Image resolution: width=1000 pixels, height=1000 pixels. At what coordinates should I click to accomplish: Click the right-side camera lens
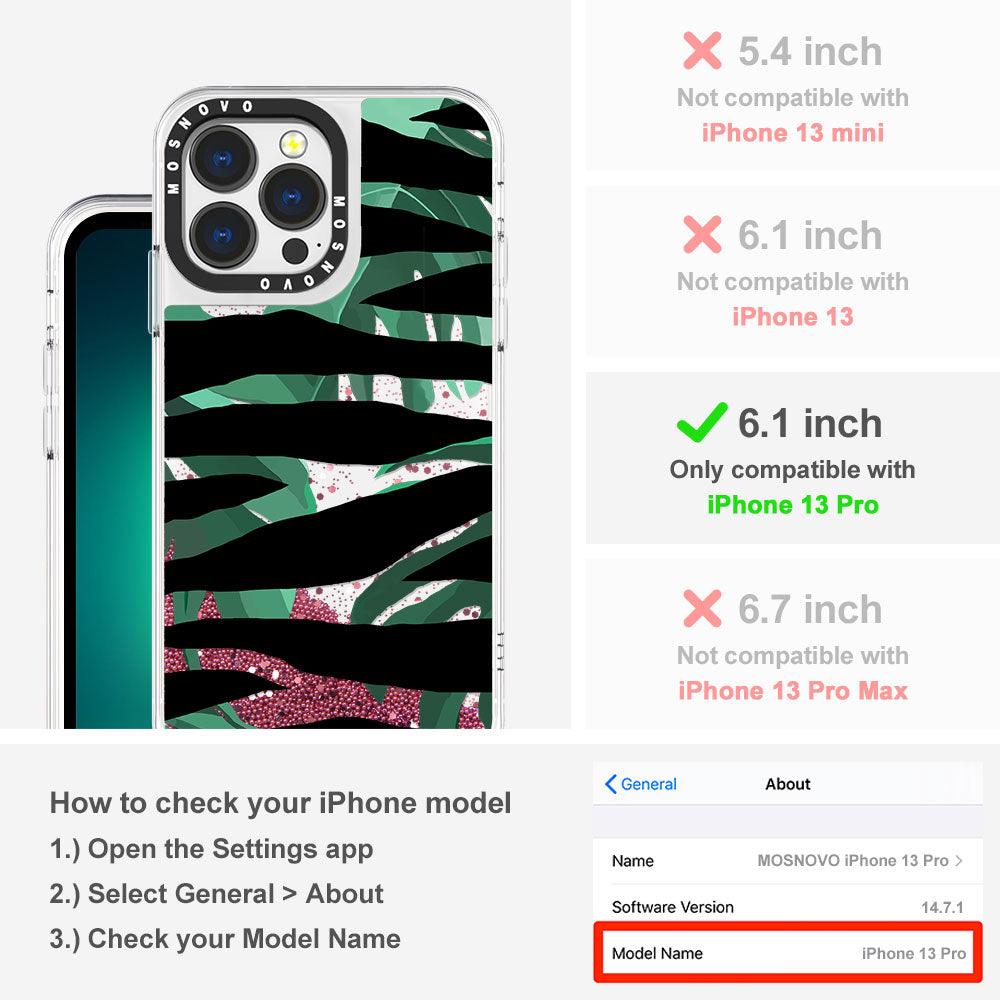tap(292, 197)
